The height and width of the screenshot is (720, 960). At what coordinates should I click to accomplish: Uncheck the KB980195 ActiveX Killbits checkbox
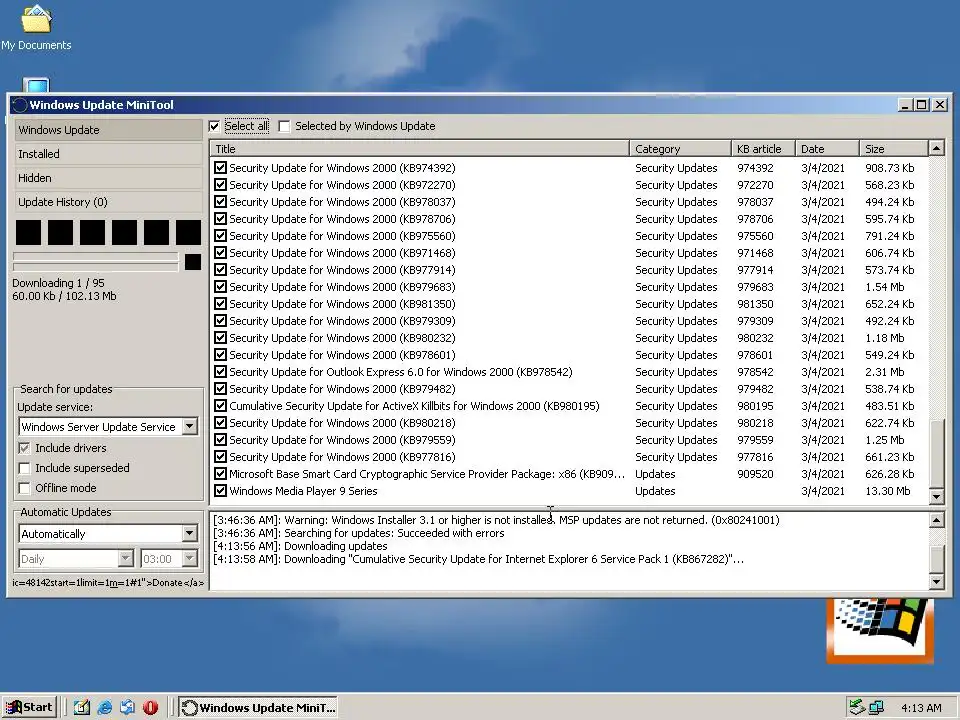click(x=220, y=405)
